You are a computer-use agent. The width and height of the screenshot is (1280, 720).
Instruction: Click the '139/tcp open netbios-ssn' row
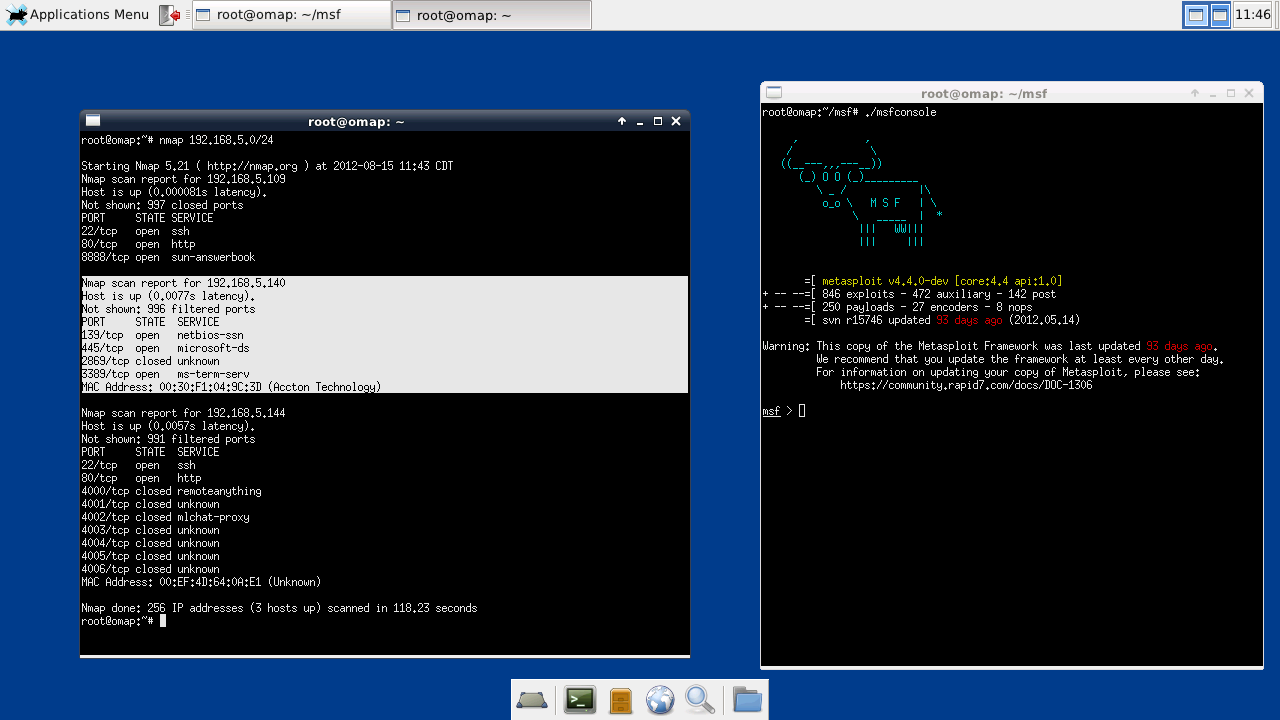click(x=162, y=335)
